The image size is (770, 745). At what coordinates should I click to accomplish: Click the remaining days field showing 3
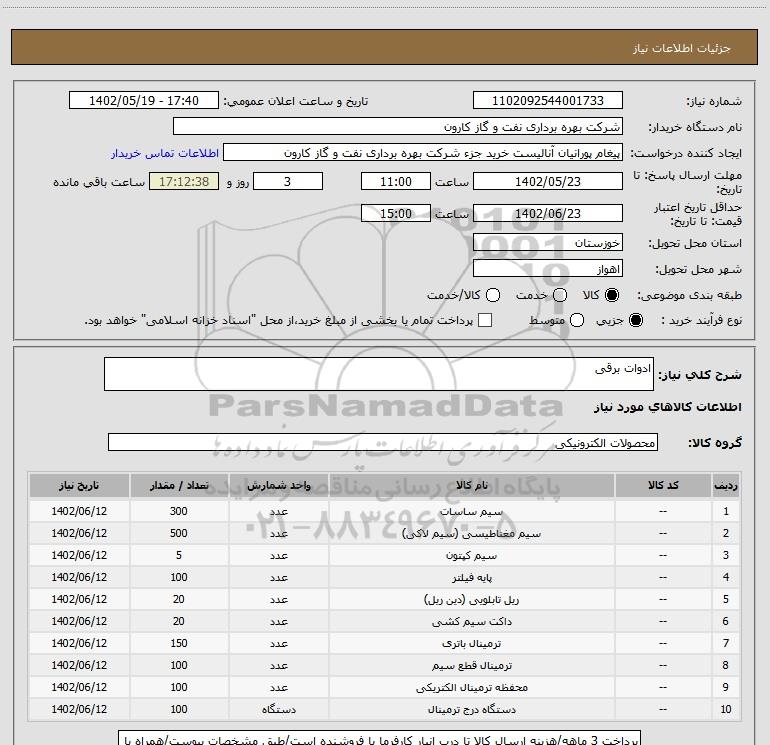288,181
